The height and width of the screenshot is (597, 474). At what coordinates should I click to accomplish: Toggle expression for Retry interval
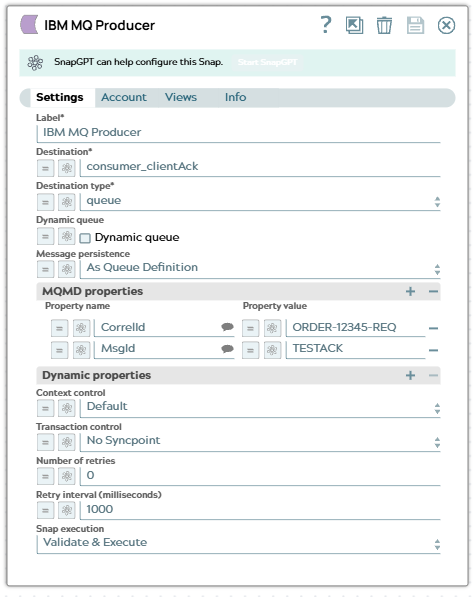[45, 510]
